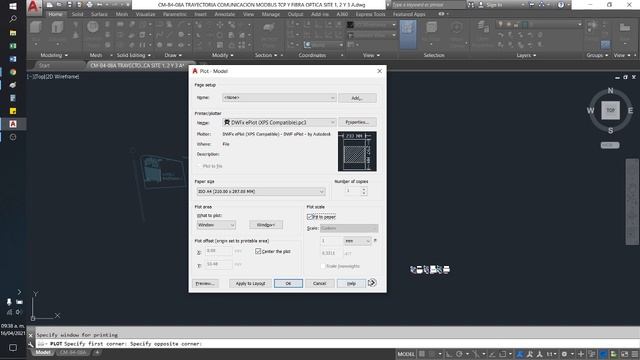Expand the Draw panel dropdown
Viewport: 640px width, 360px height.
tap(173, 55)
